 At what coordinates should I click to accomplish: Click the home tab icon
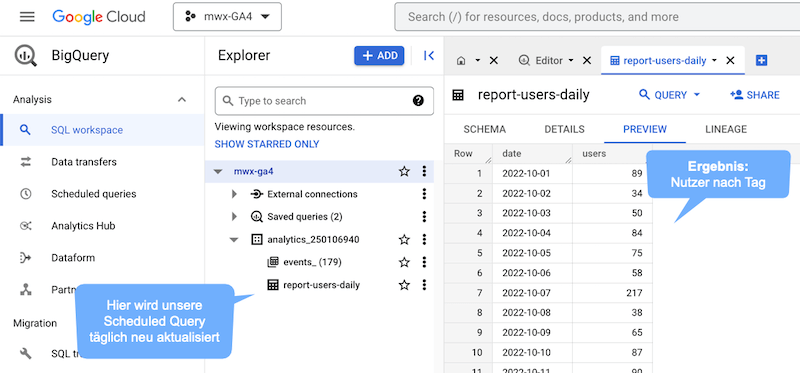click(461, 61)
